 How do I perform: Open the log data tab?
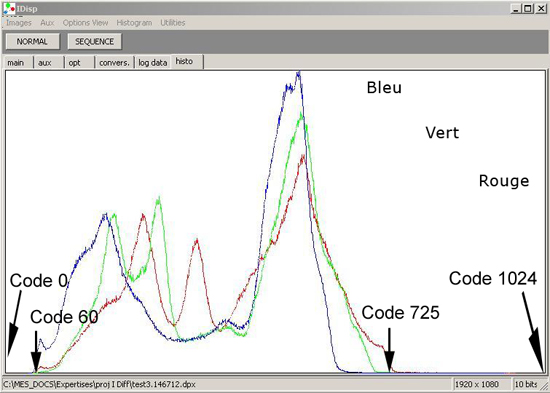[153, 62]
